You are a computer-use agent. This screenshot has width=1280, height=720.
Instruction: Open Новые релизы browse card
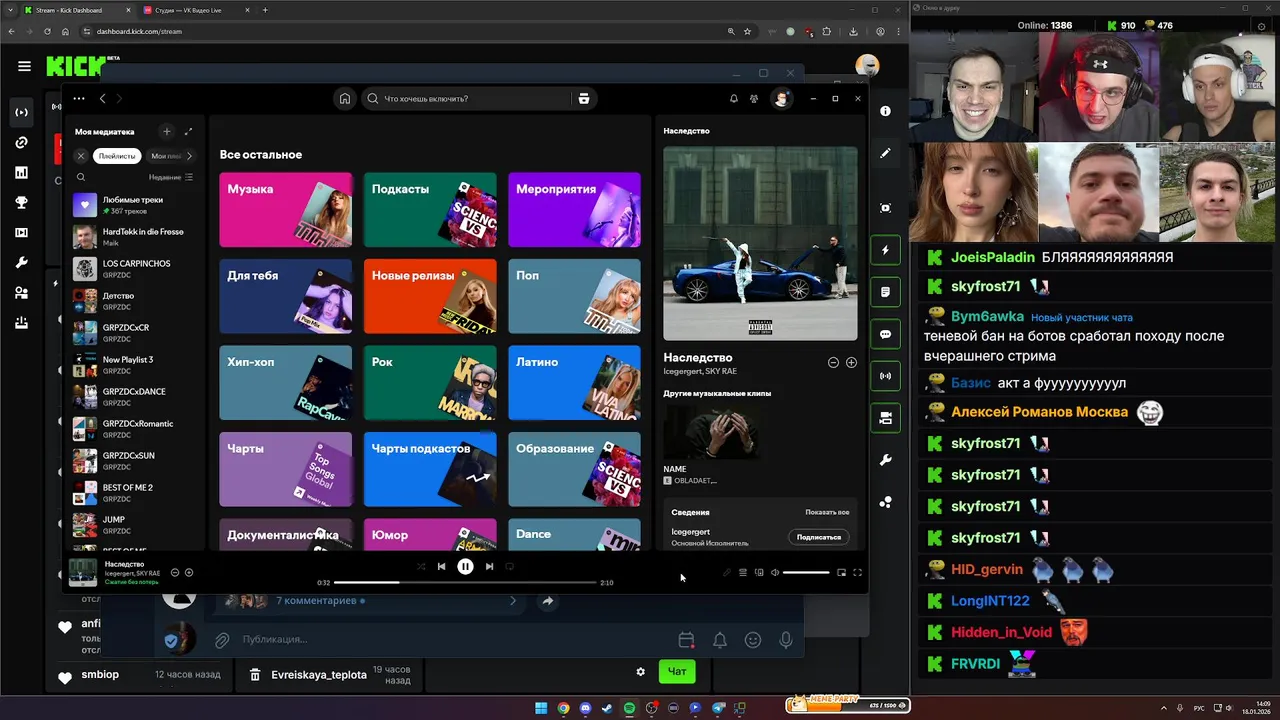pyautogui.click(x=430, y=296)
